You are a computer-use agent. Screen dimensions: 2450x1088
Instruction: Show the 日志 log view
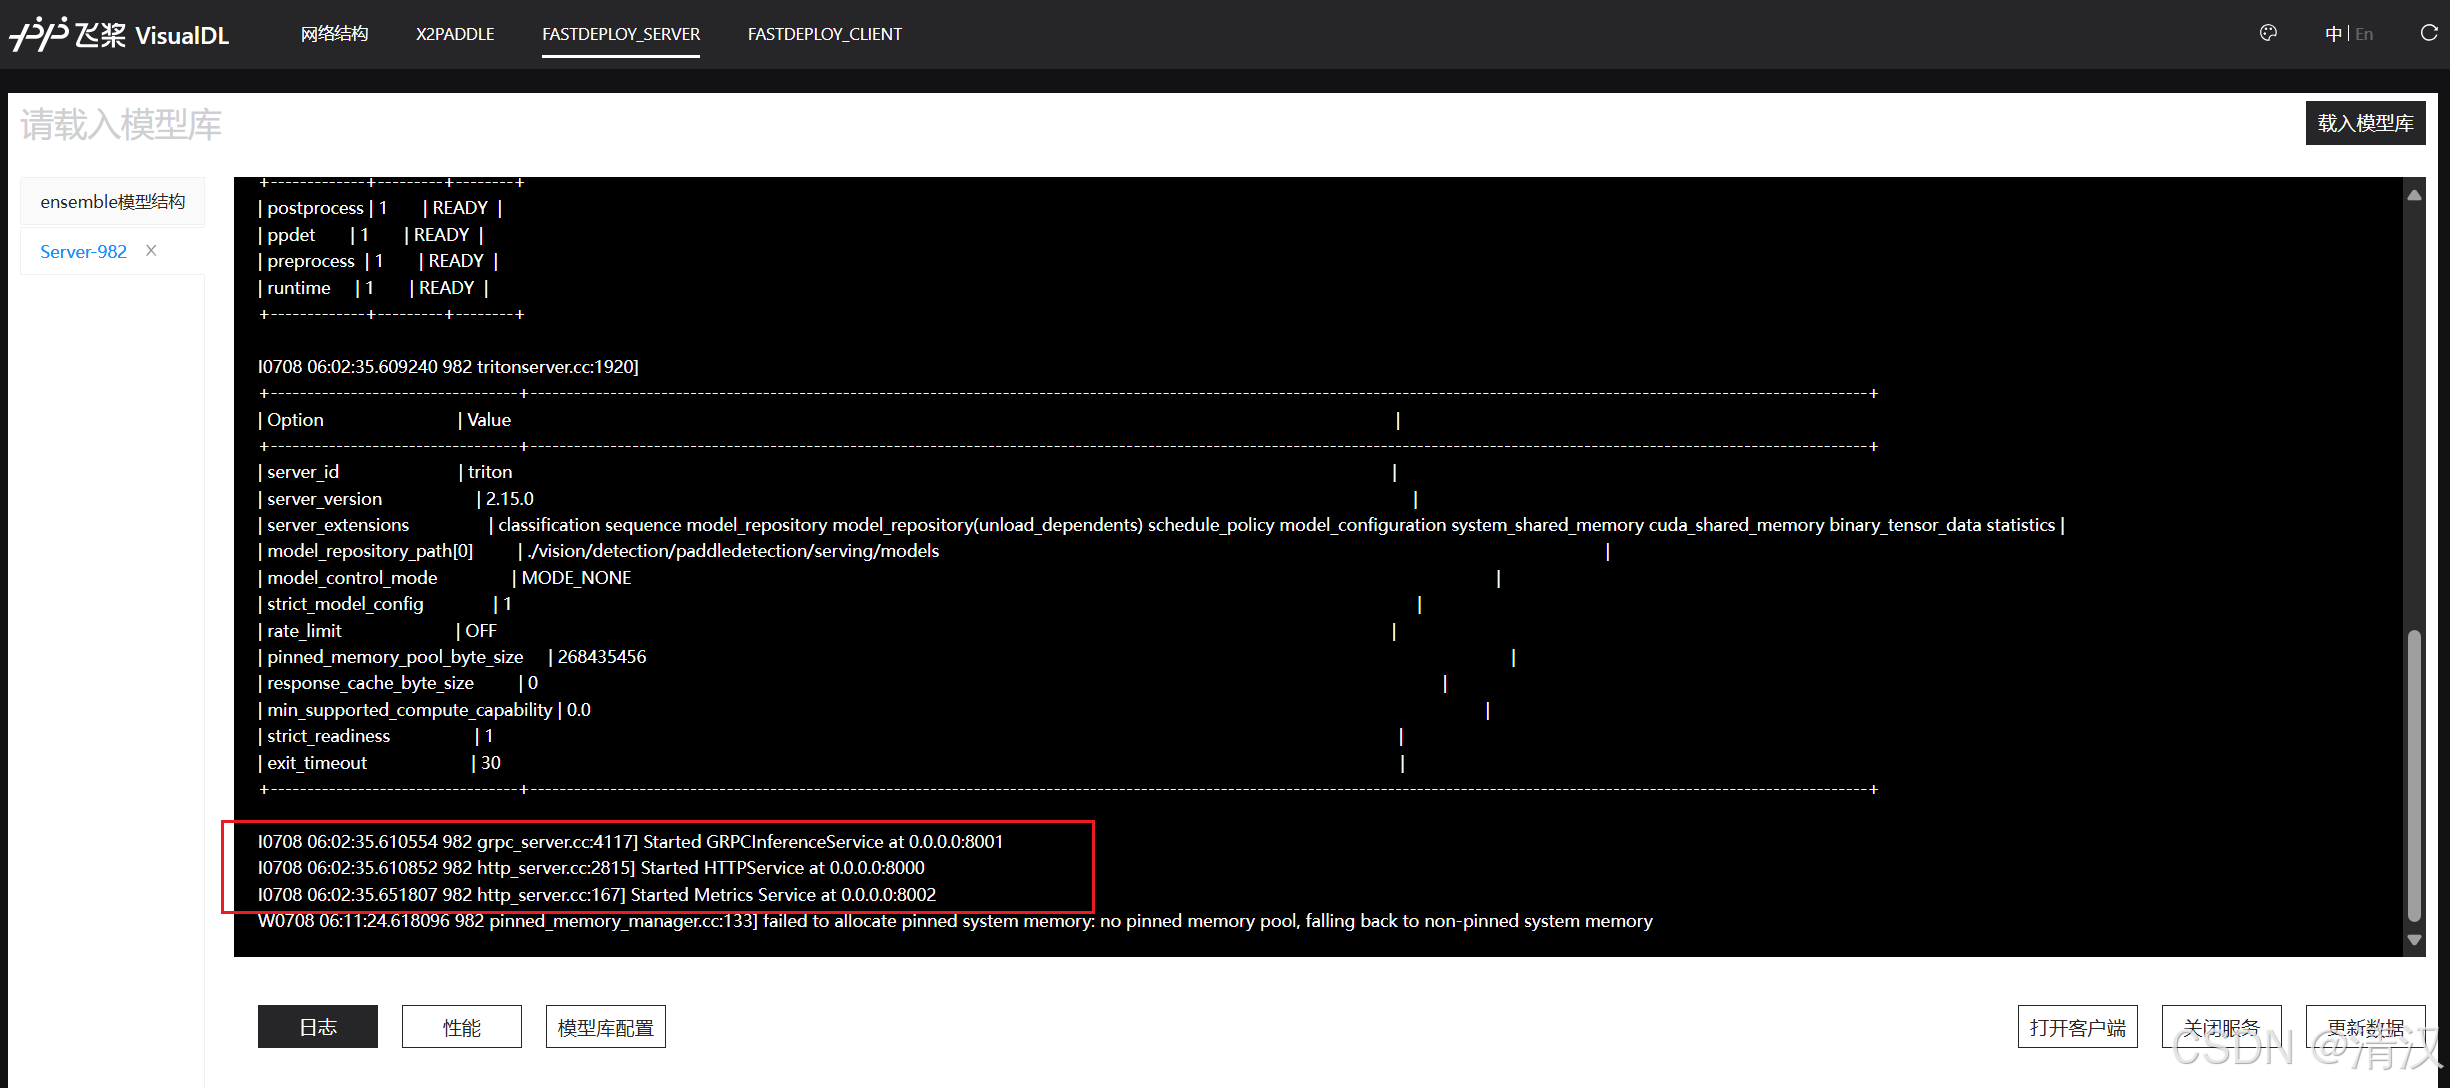click(x=318, y=1027)
